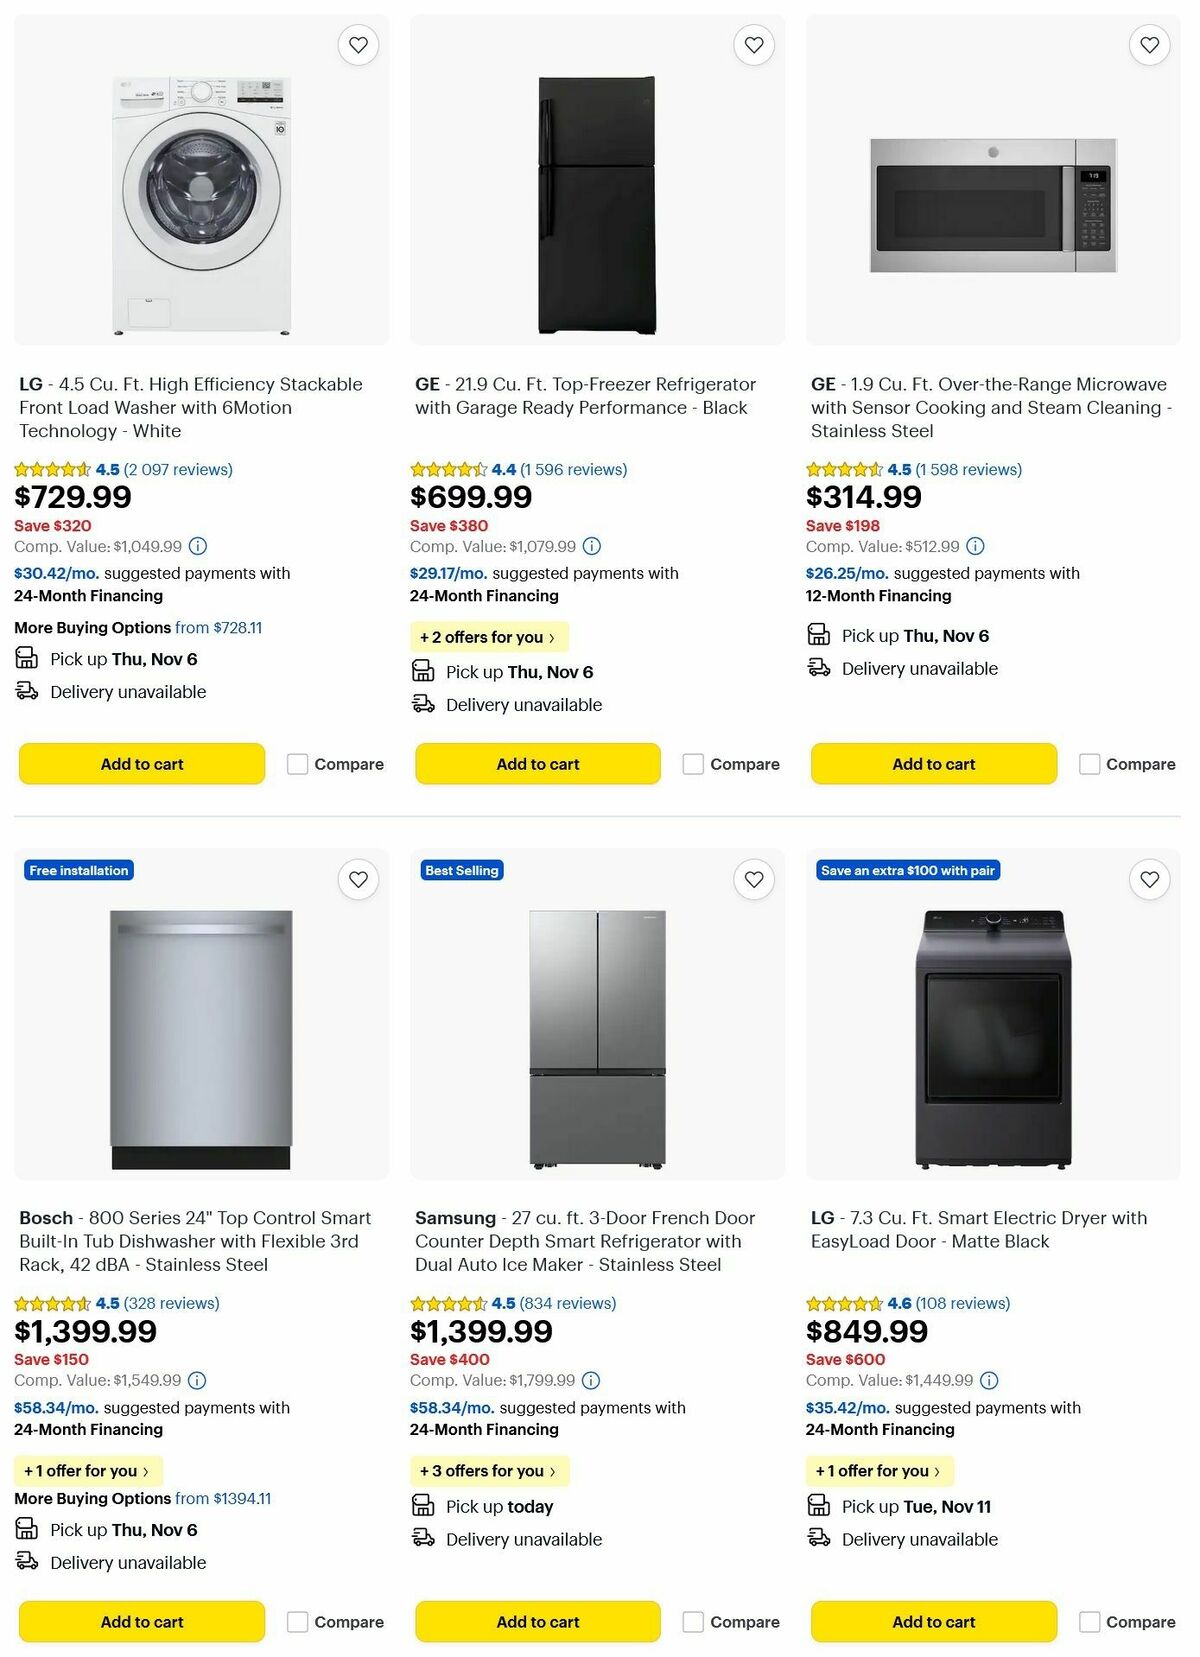Open comp value info for the Samsung refrigerator
This screenshot has width=1200, height=1657.
tap(589, 1380)
